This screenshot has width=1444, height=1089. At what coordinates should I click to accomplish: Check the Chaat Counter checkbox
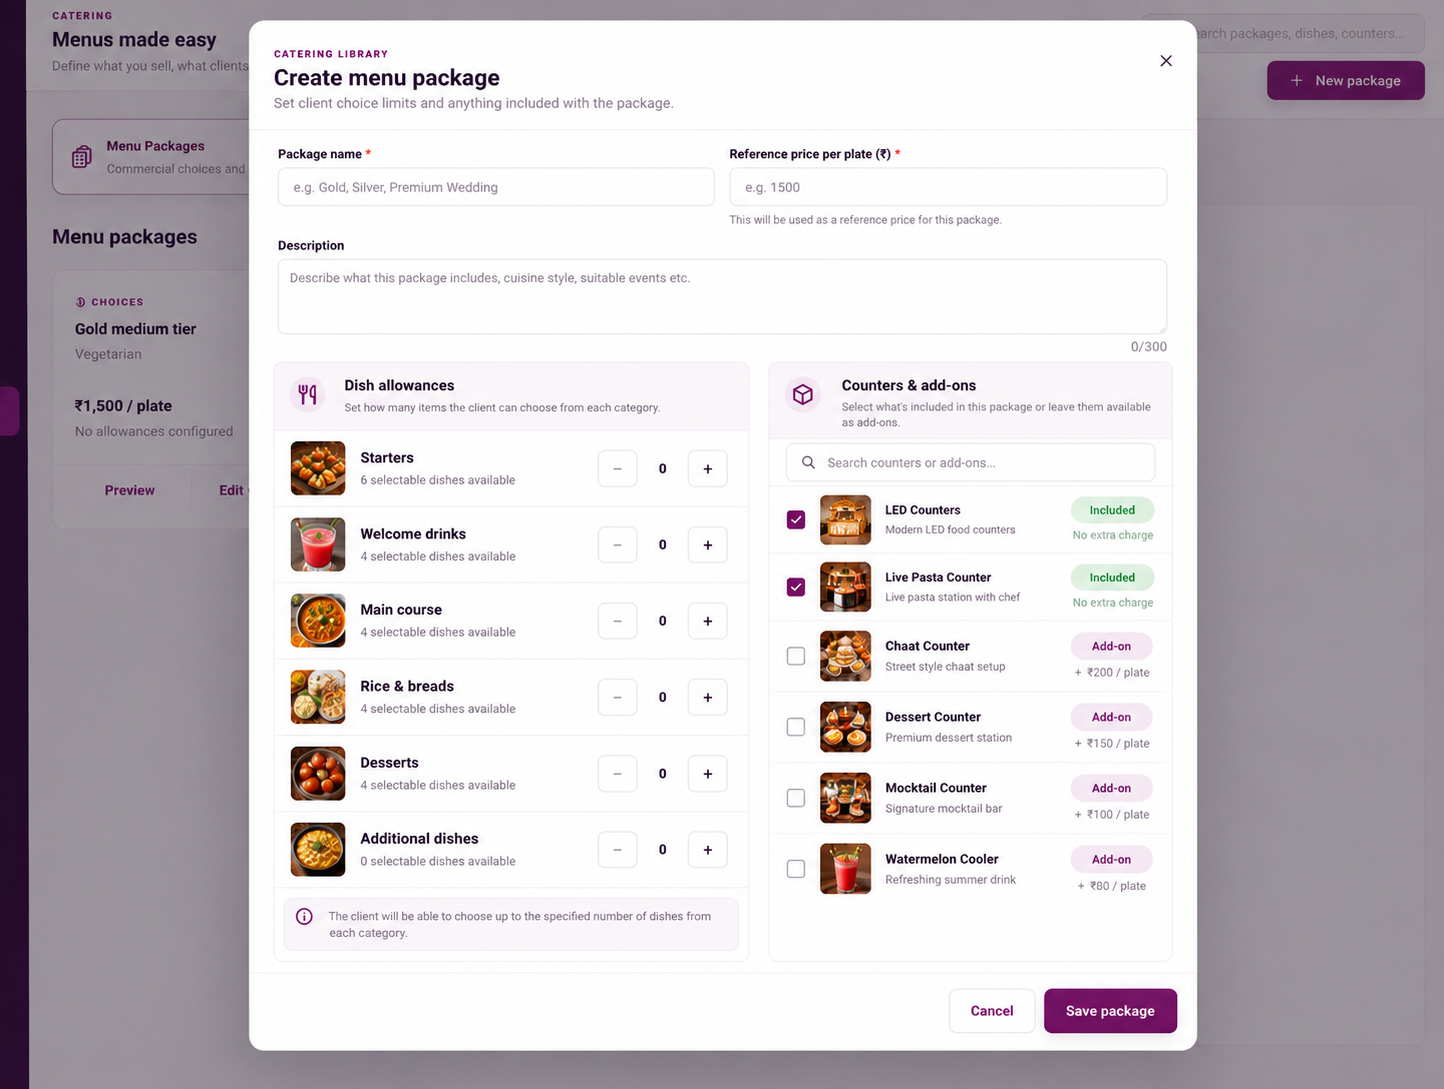[x=796, y=656]
